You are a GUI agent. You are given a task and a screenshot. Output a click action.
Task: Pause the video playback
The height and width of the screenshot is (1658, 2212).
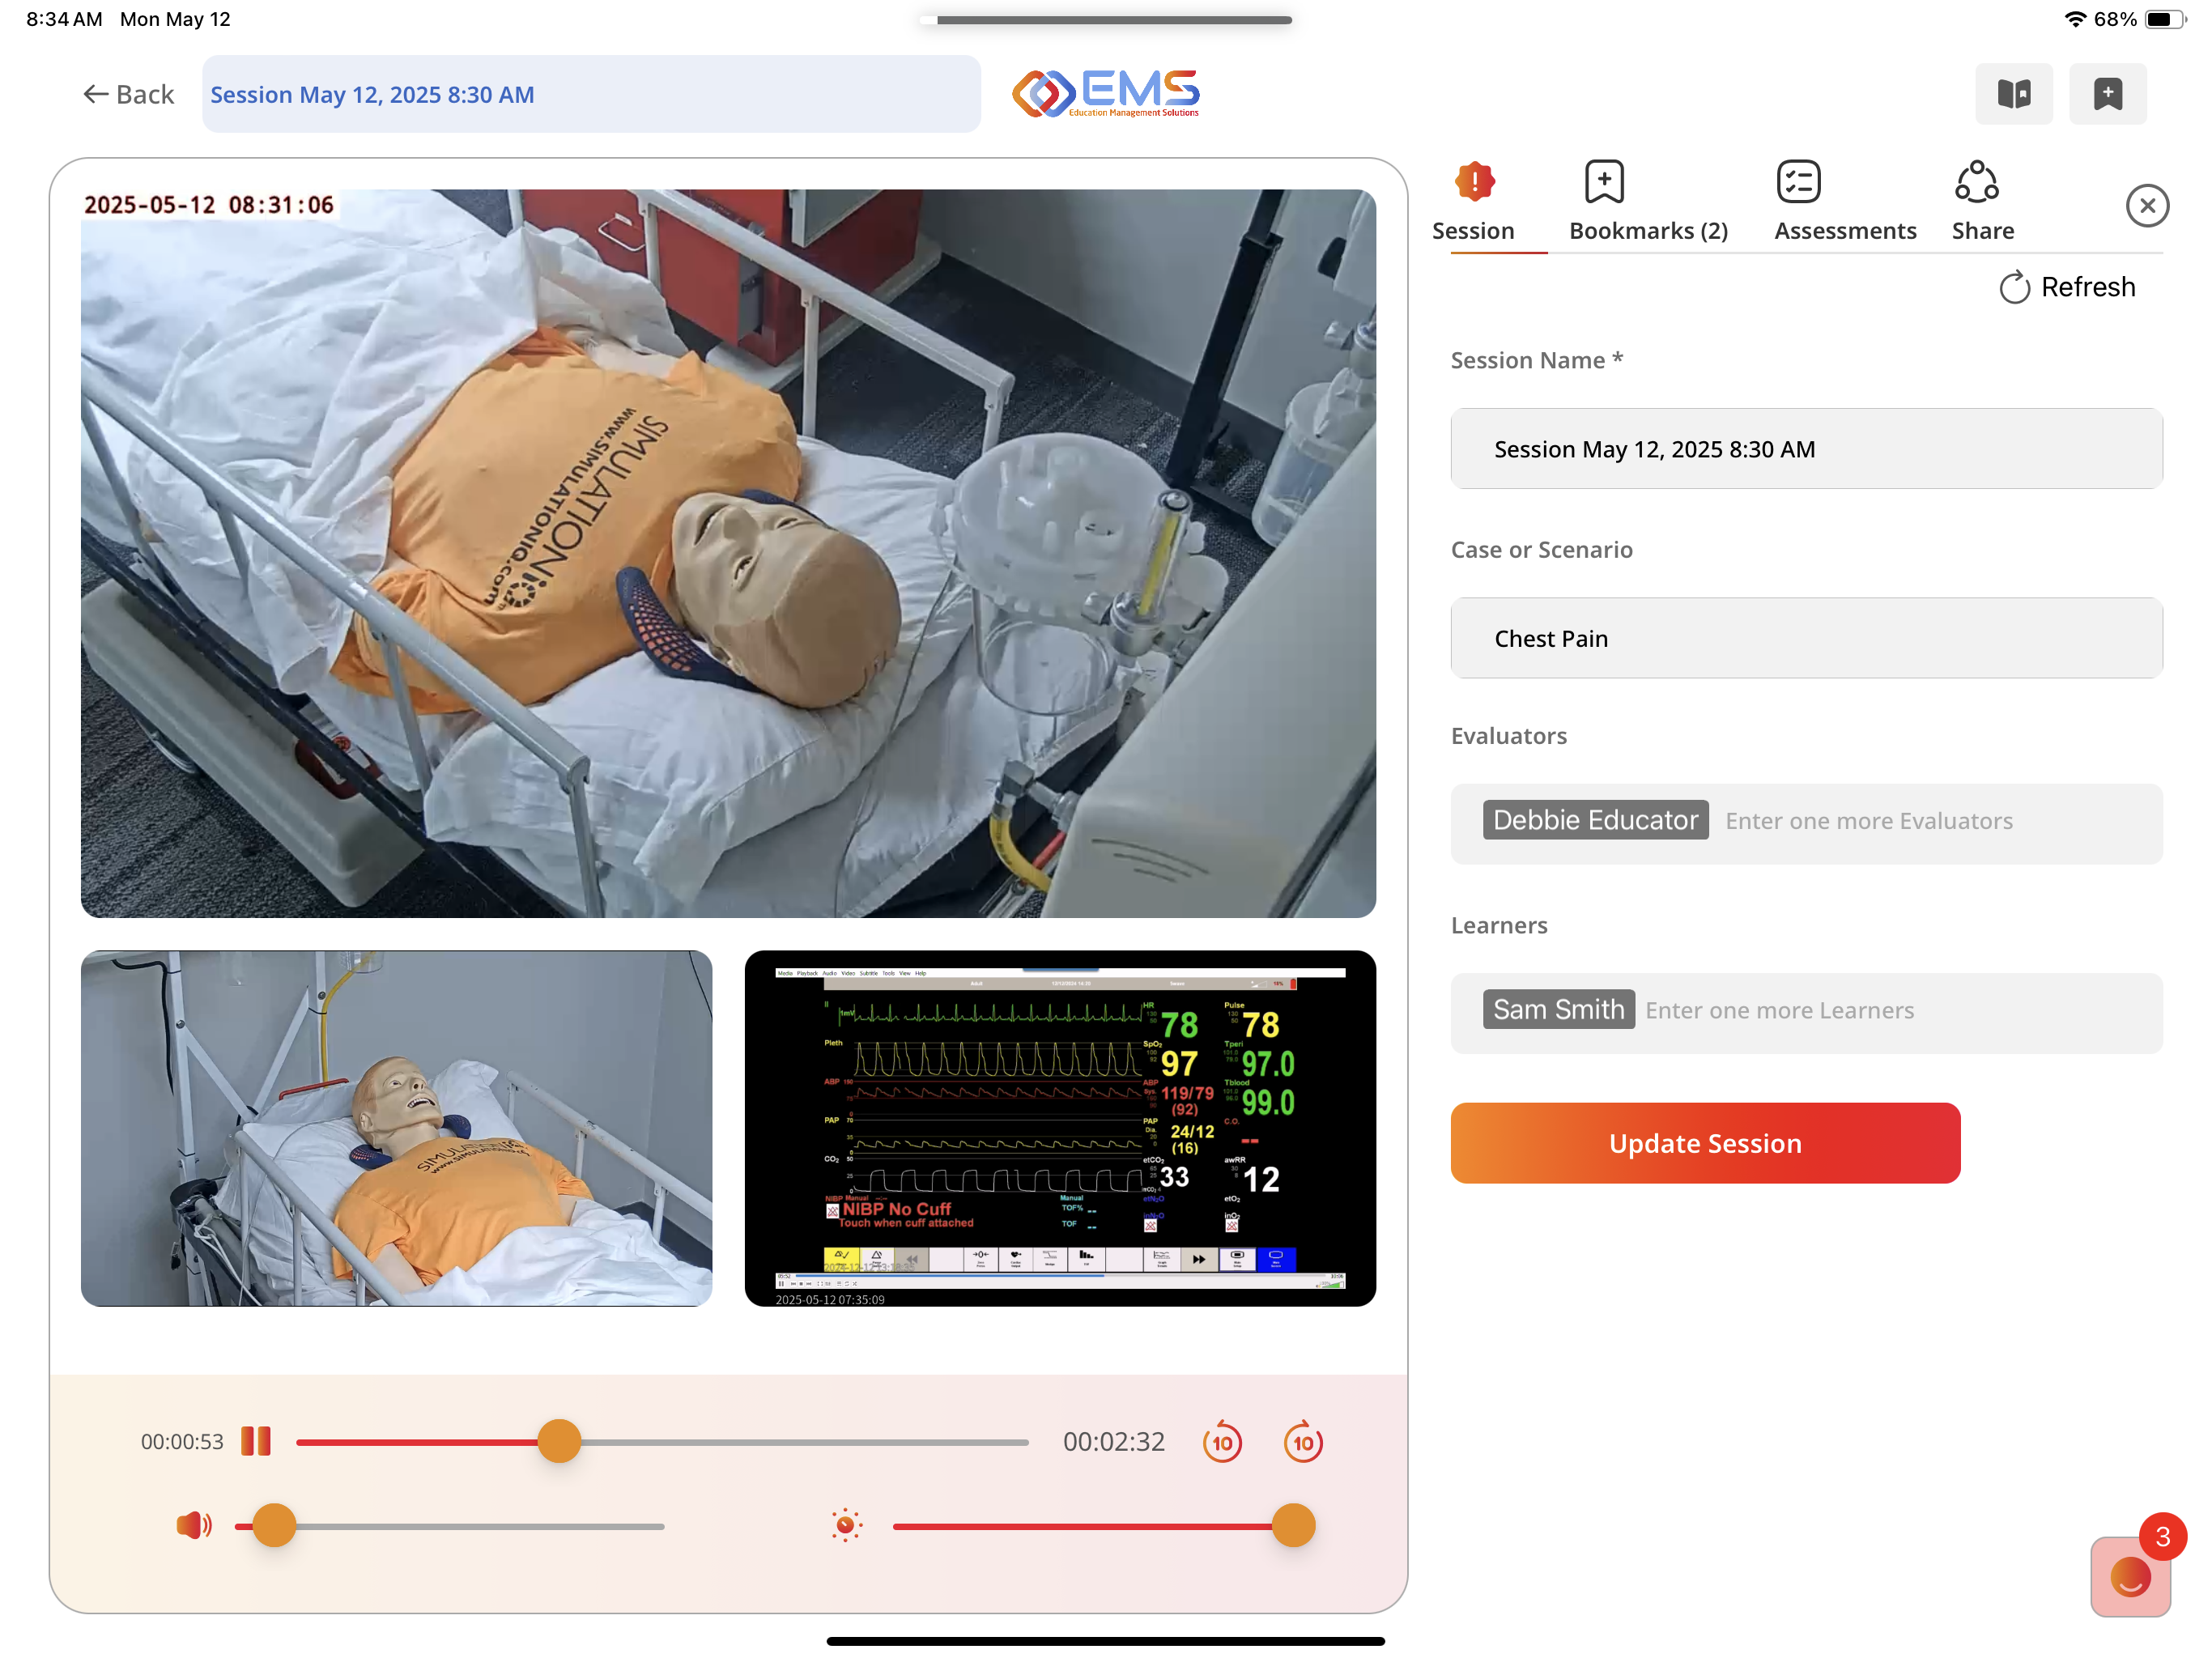(256, 1441)
